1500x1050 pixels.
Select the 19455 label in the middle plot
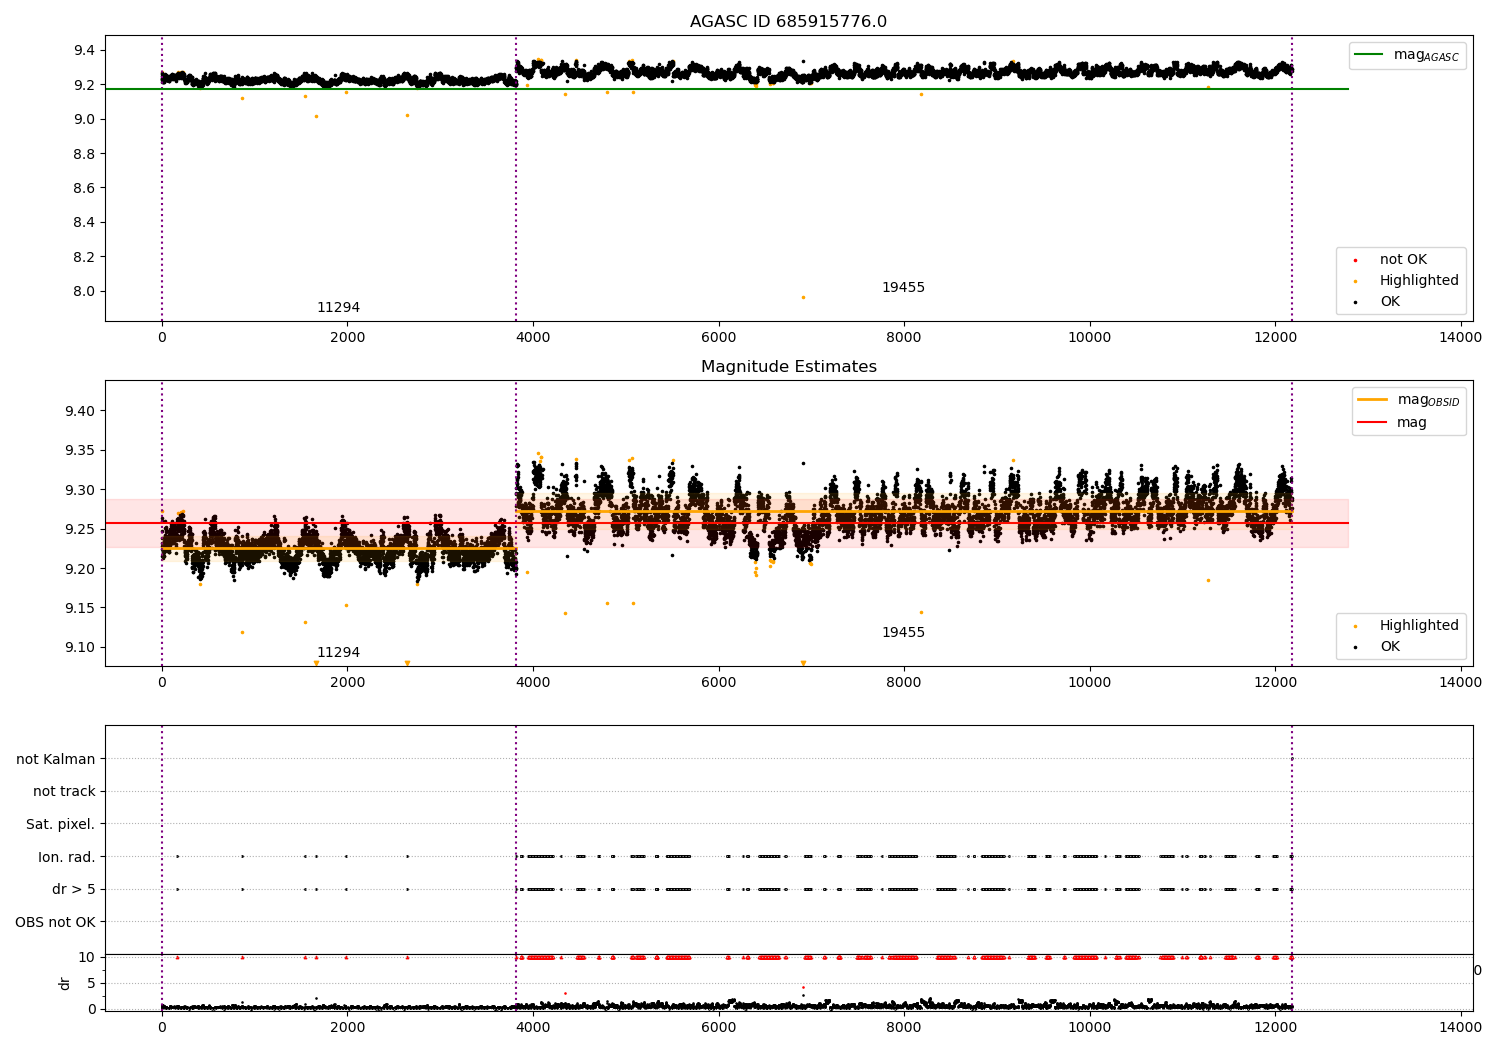pos(903,633)
